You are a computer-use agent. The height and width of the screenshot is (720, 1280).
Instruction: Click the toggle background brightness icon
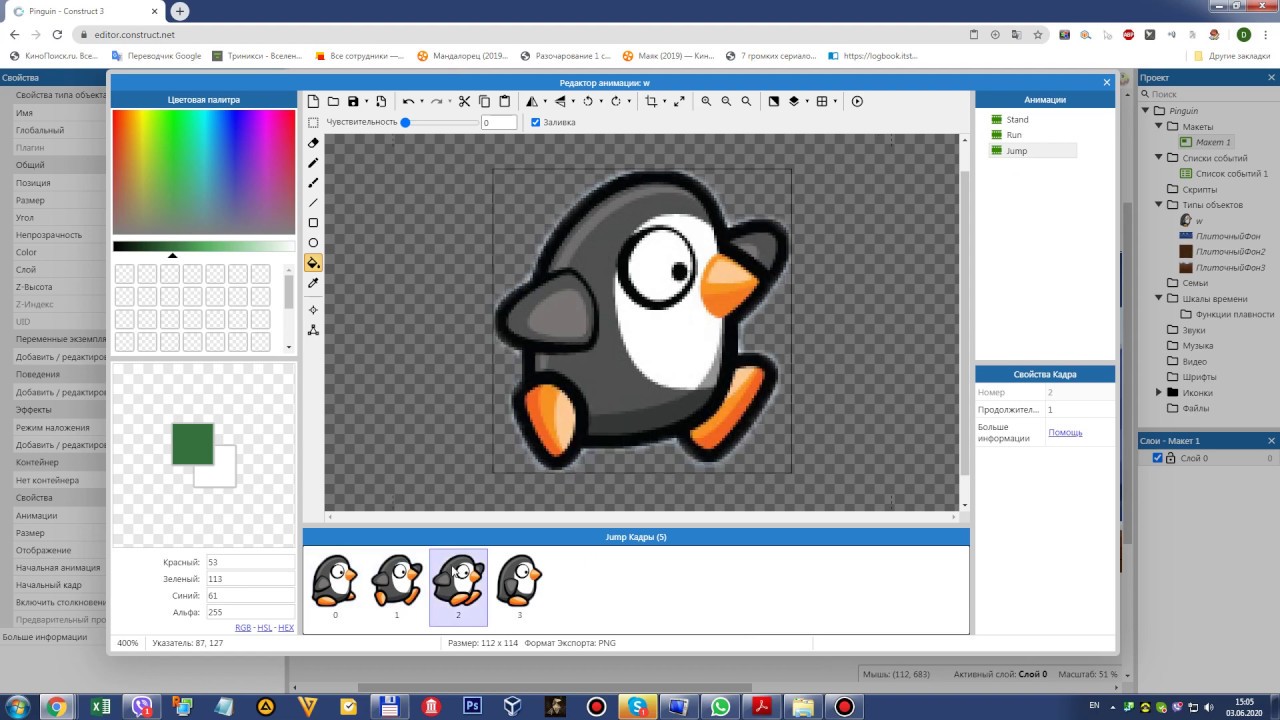[773, 101]
